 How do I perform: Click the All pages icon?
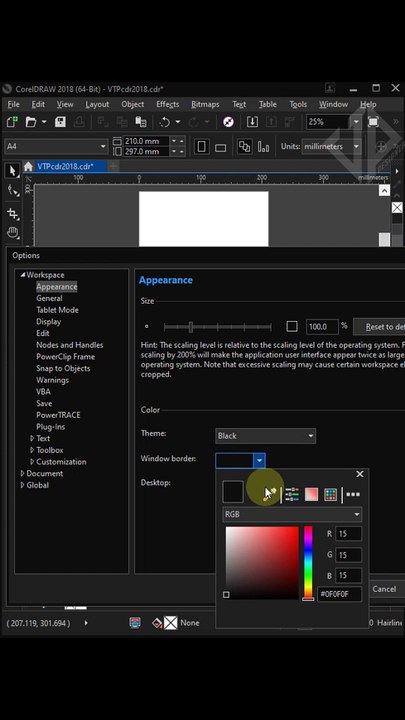[x=244, y=147]
